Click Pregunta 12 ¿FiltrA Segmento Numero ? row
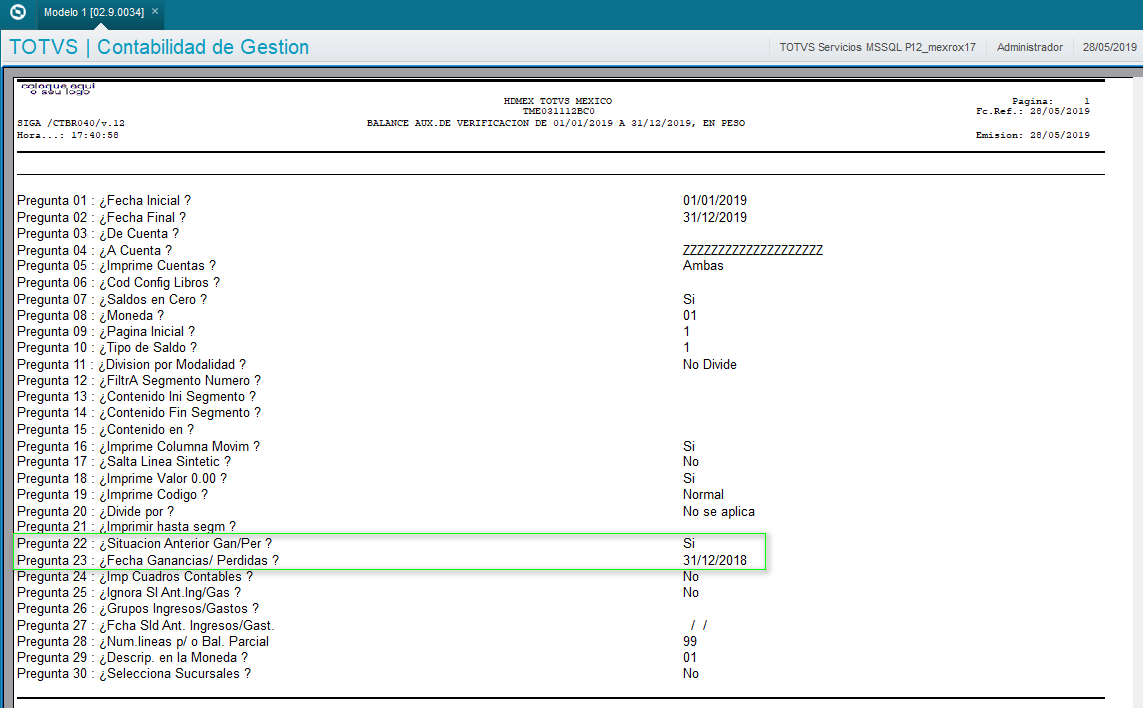1143x708 pixels. point(139,381)
